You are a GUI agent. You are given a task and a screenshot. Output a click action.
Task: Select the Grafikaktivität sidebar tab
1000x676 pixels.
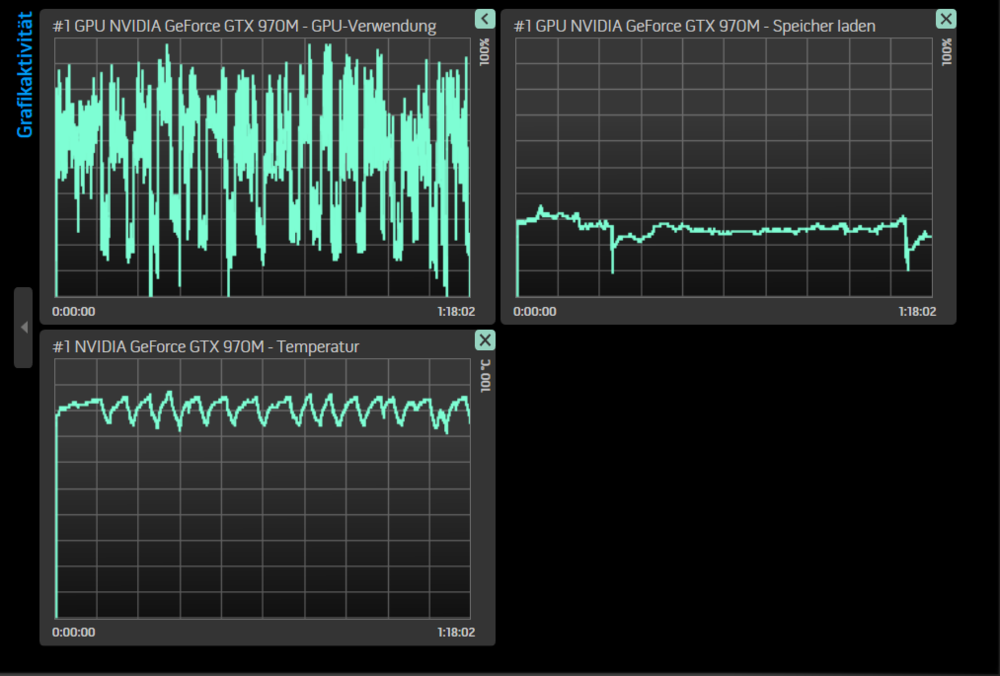(x=20, y=75)
